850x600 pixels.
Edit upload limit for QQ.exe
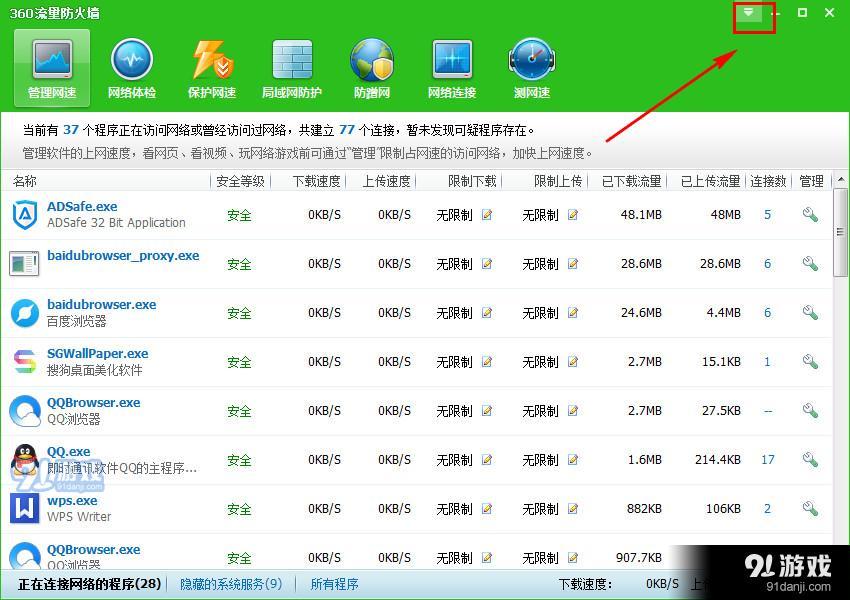point(572,460)
